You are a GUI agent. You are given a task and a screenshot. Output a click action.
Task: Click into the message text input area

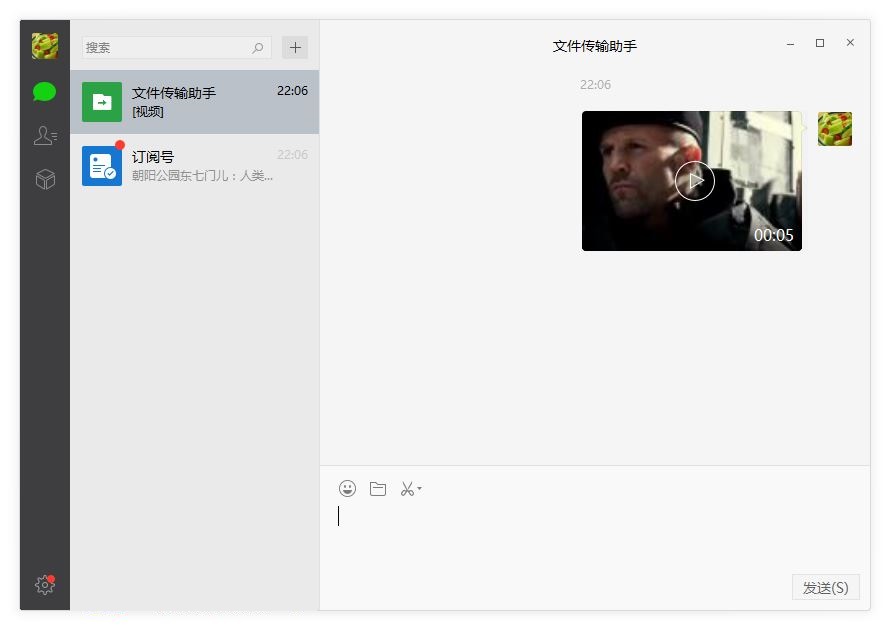595,534
